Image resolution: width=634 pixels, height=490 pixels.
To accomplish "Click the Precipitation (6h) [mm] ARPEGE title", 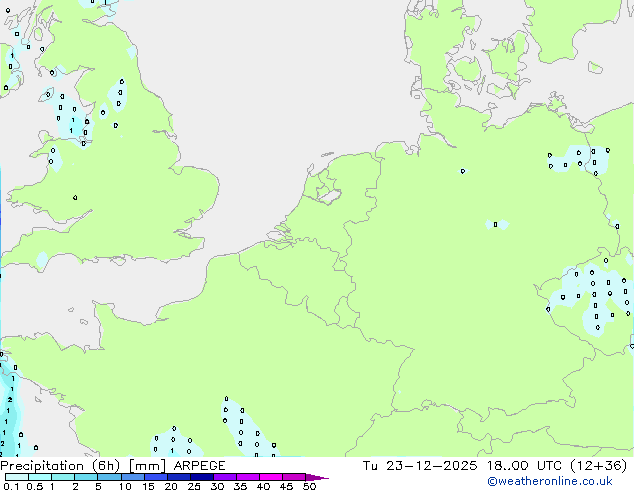I will [113, 465].
